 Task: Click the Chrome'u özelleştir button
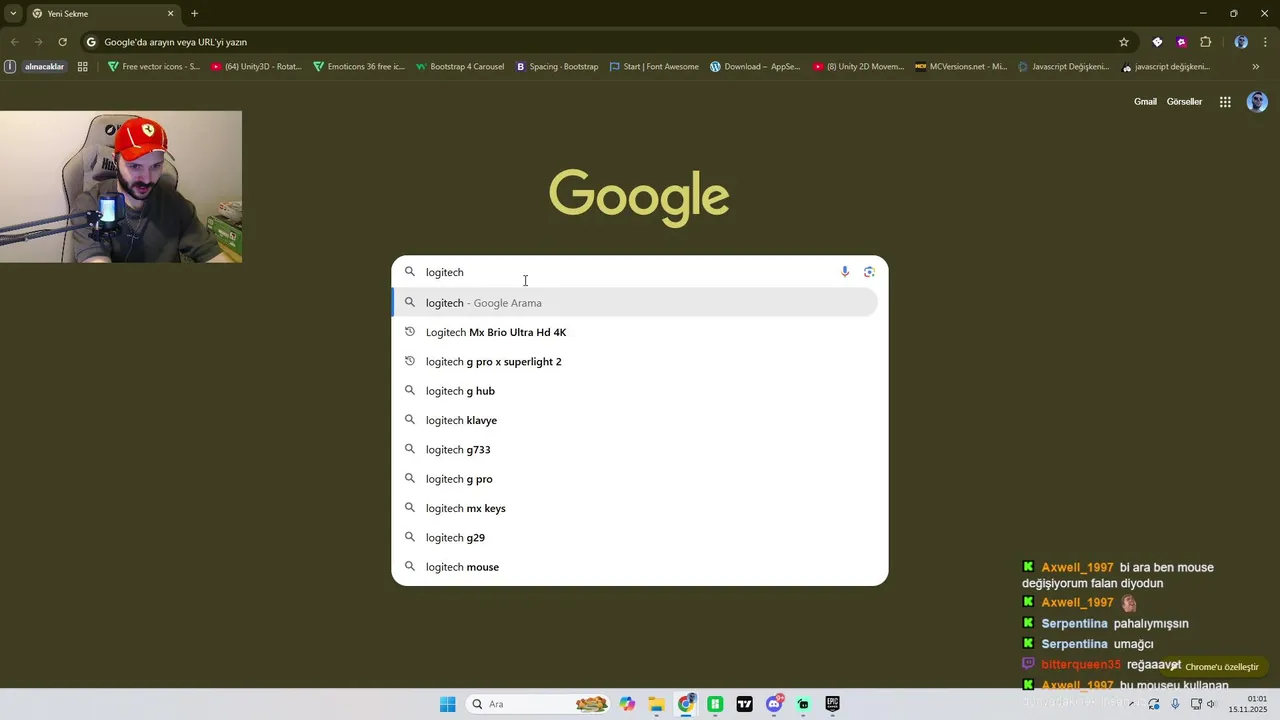point(1214,667)
